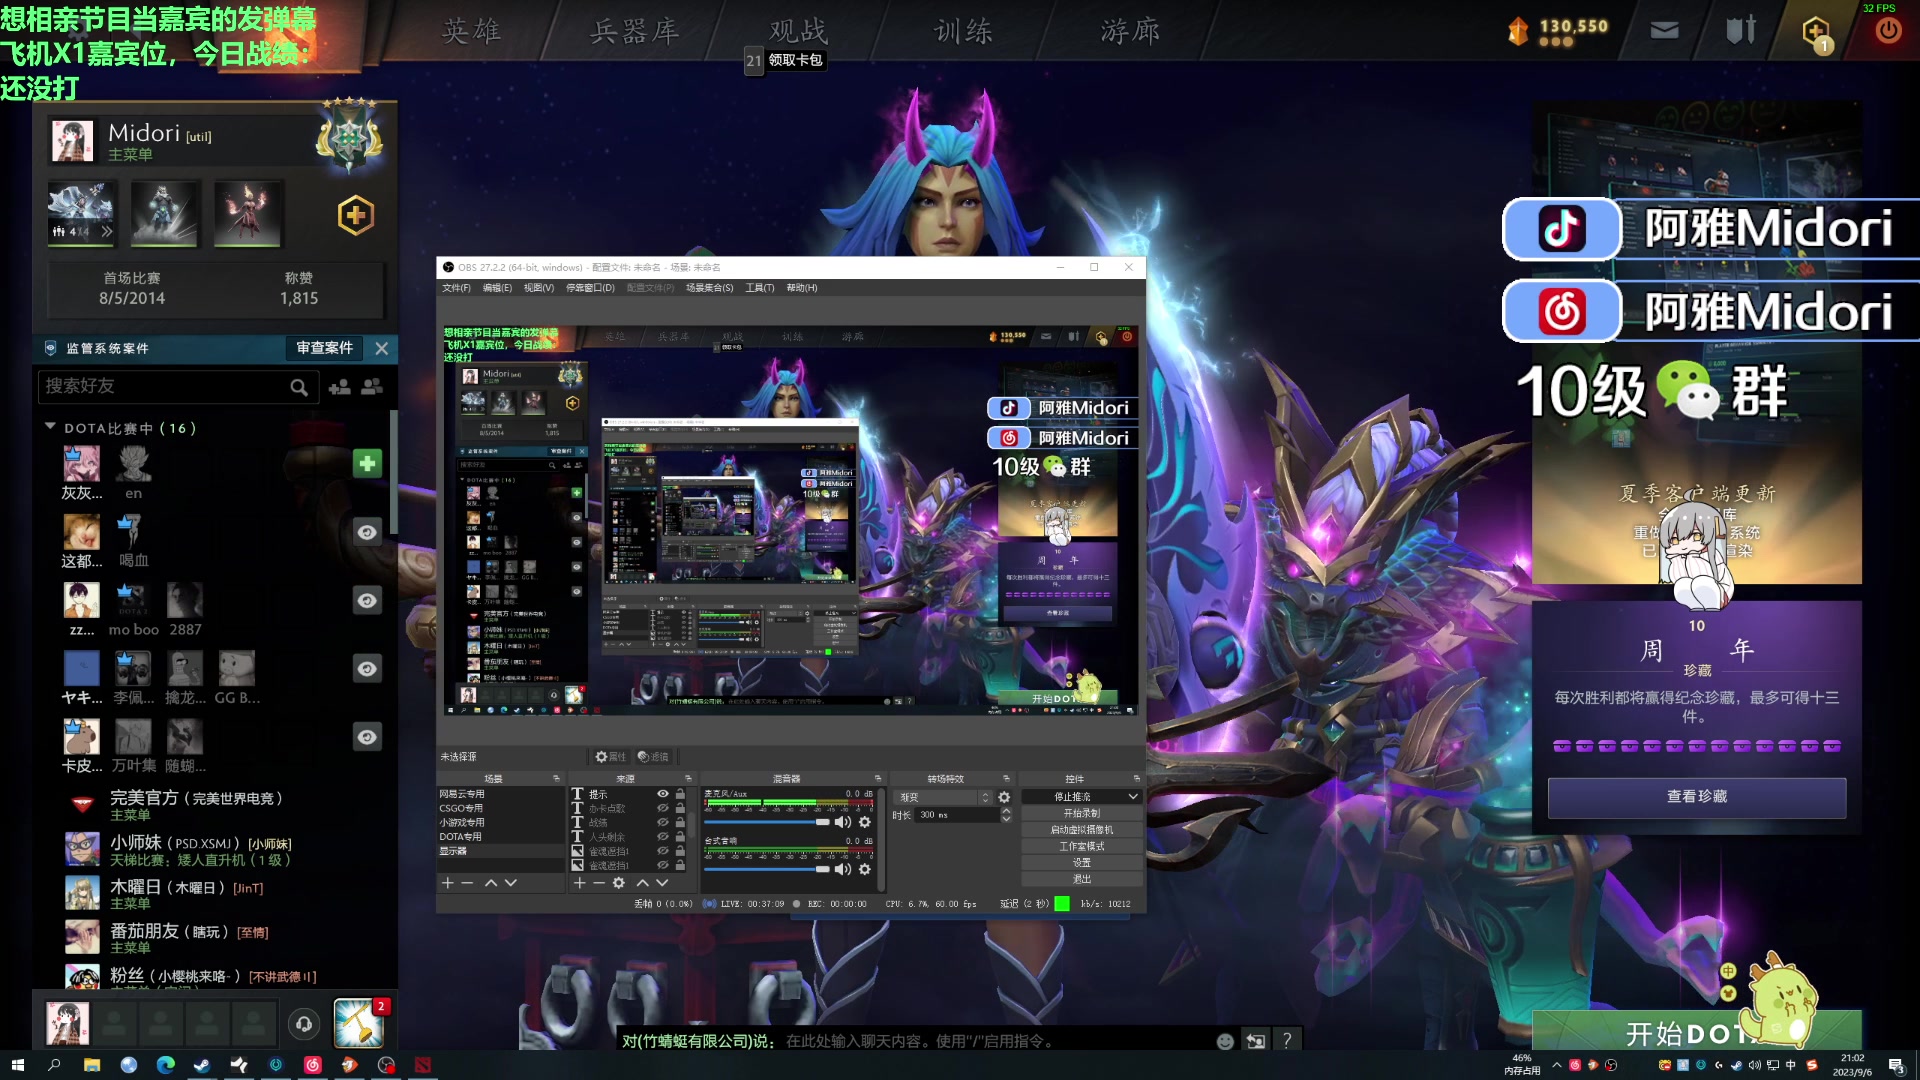Image resolution: width=1920 pixels, height=1080 pixels.
Task: Toggle lock on 提示 source
Action: 680,794
